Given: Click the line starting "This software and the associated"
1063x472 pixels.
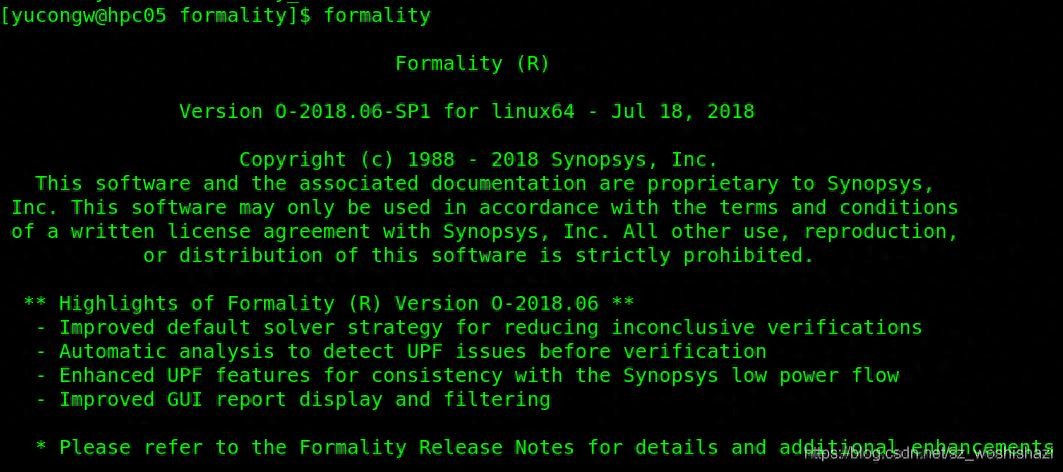Looking at the screenshot, I should coord(485,184).
